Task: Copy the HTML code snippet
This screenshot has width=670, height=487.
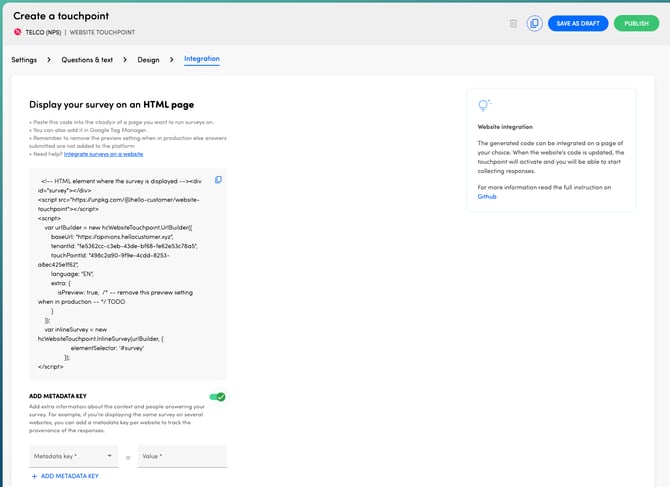Action: (x=218, y=180)
